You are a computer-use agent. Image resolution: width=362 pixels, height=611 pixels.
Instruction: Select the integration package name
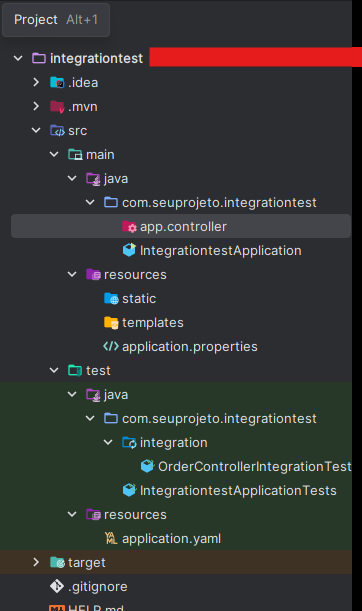[173, 443]
